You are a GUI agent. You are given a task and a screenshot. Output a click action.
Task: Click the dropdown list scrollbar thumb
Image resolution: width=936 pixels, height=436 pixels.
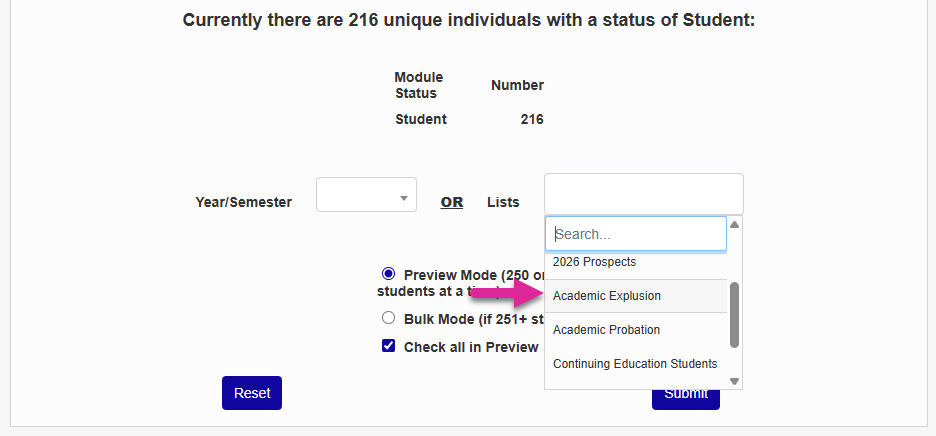click(735, 314)
